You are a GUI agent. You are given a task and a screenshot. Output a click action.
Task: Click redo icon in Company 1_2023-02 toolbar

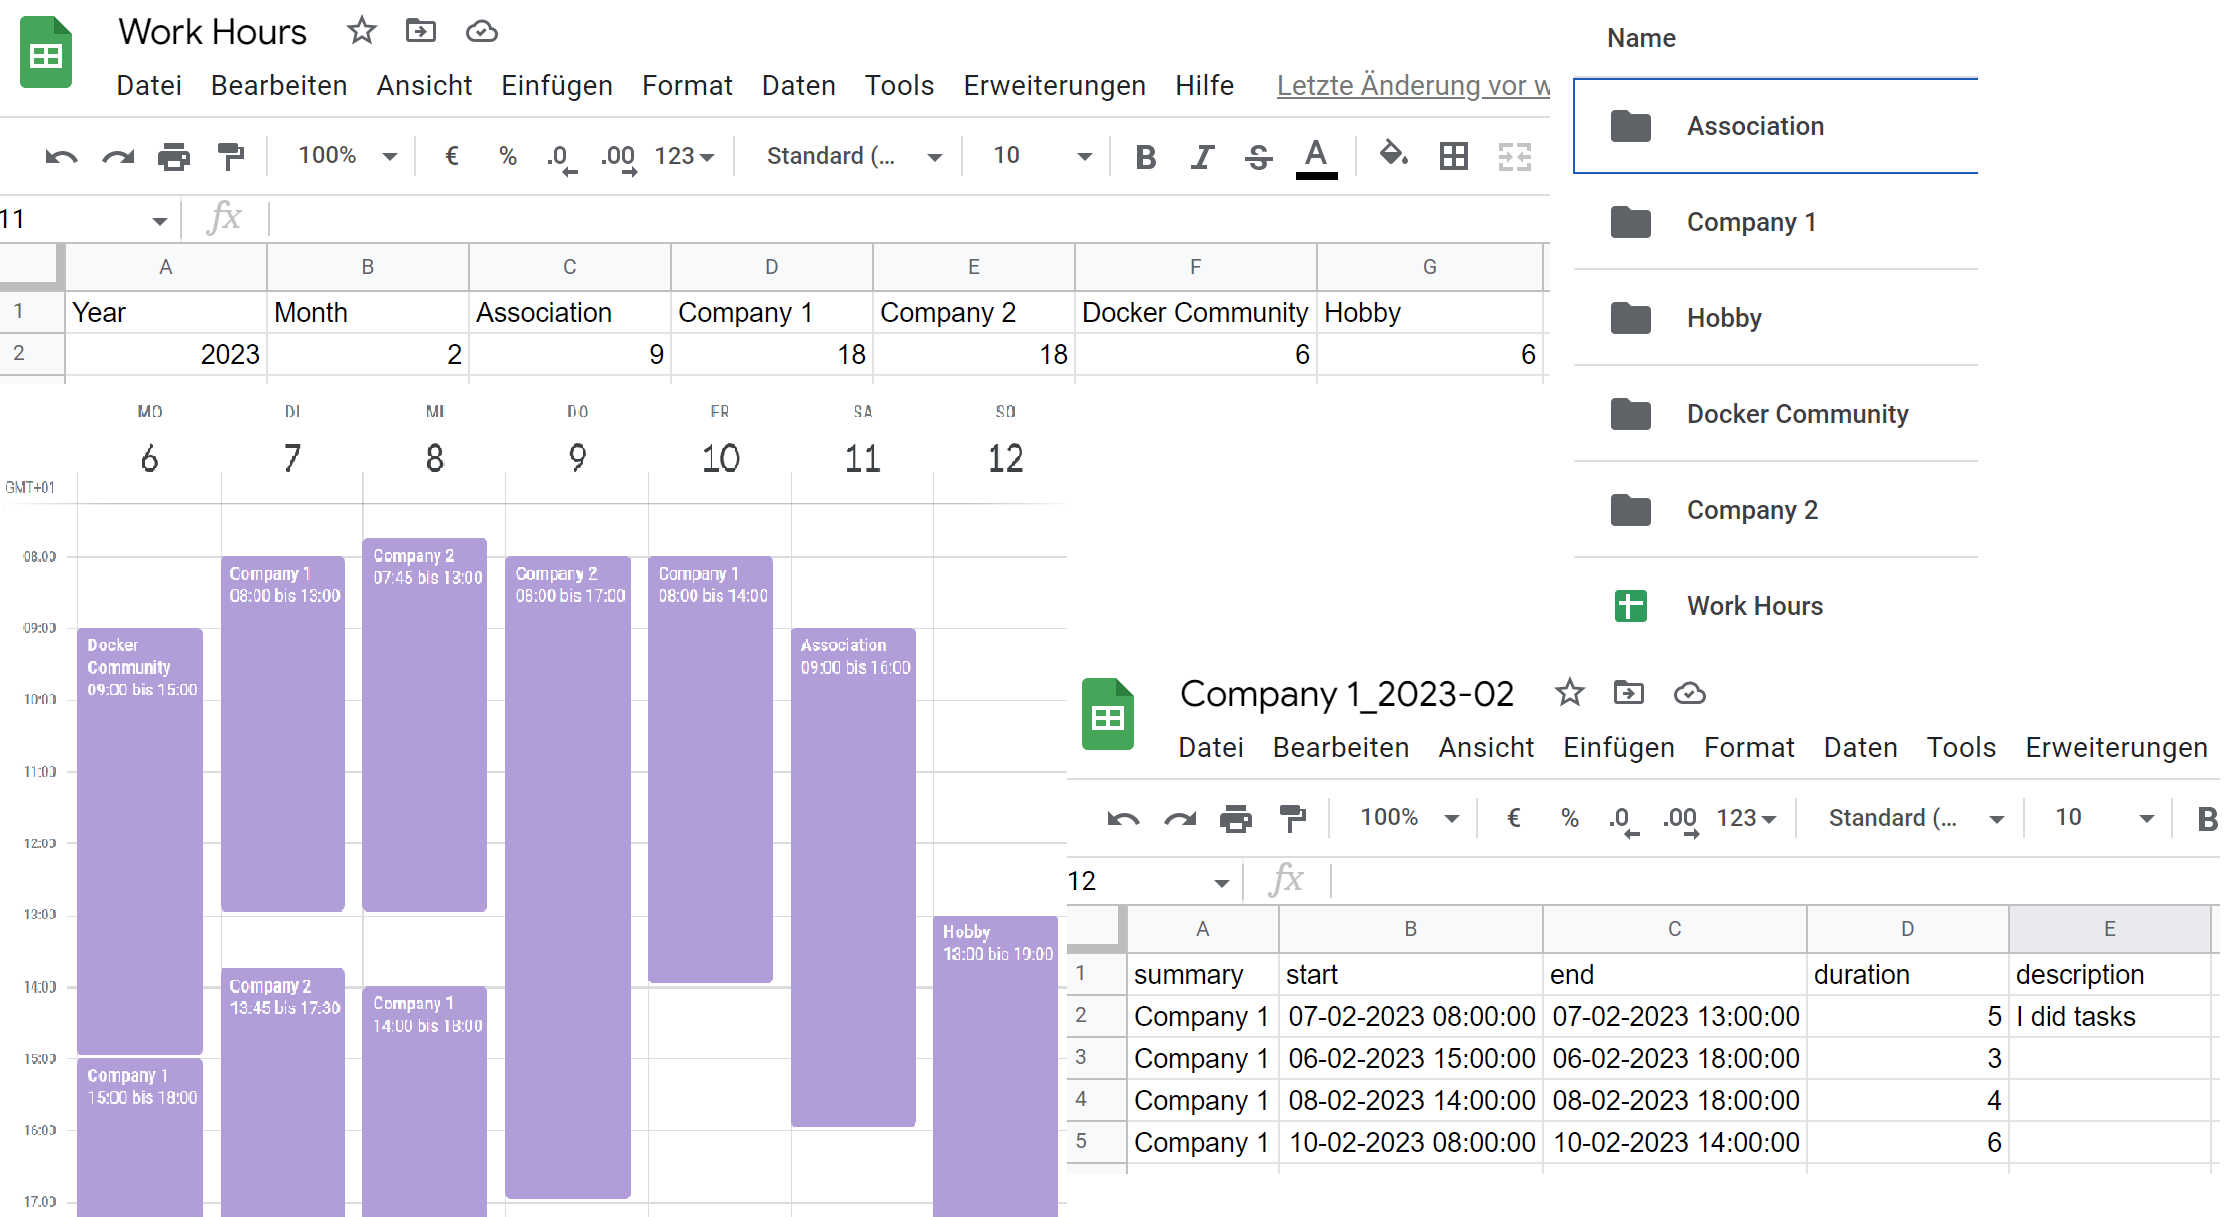1180,819
